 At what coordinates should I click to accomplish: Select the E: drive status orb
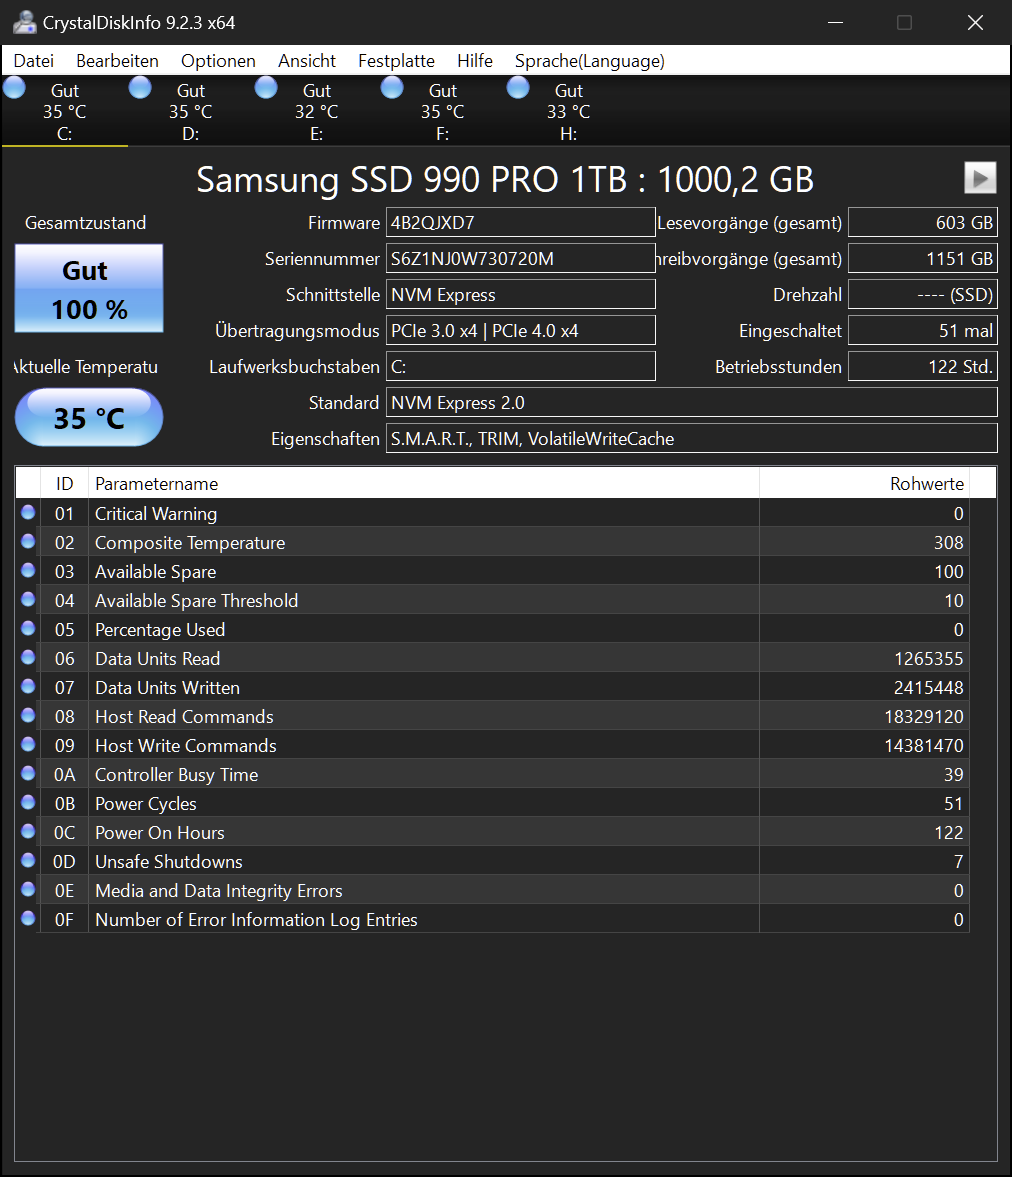266,88
